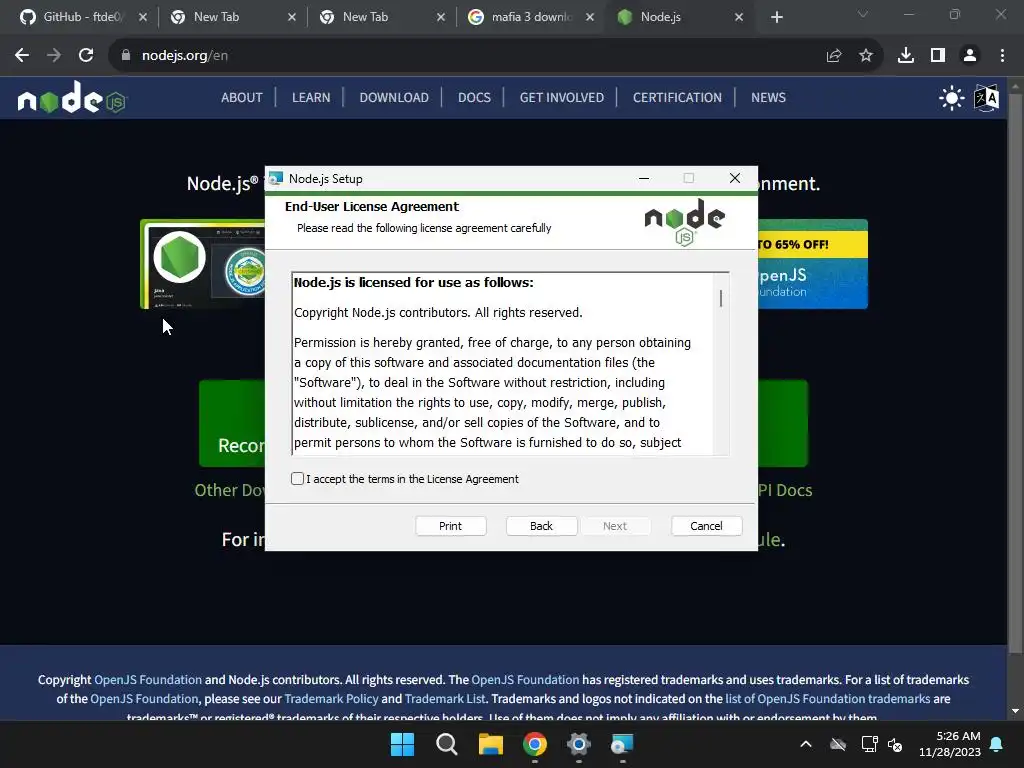
Task: Reload the nodejs.org page
Action: (86, 56)
